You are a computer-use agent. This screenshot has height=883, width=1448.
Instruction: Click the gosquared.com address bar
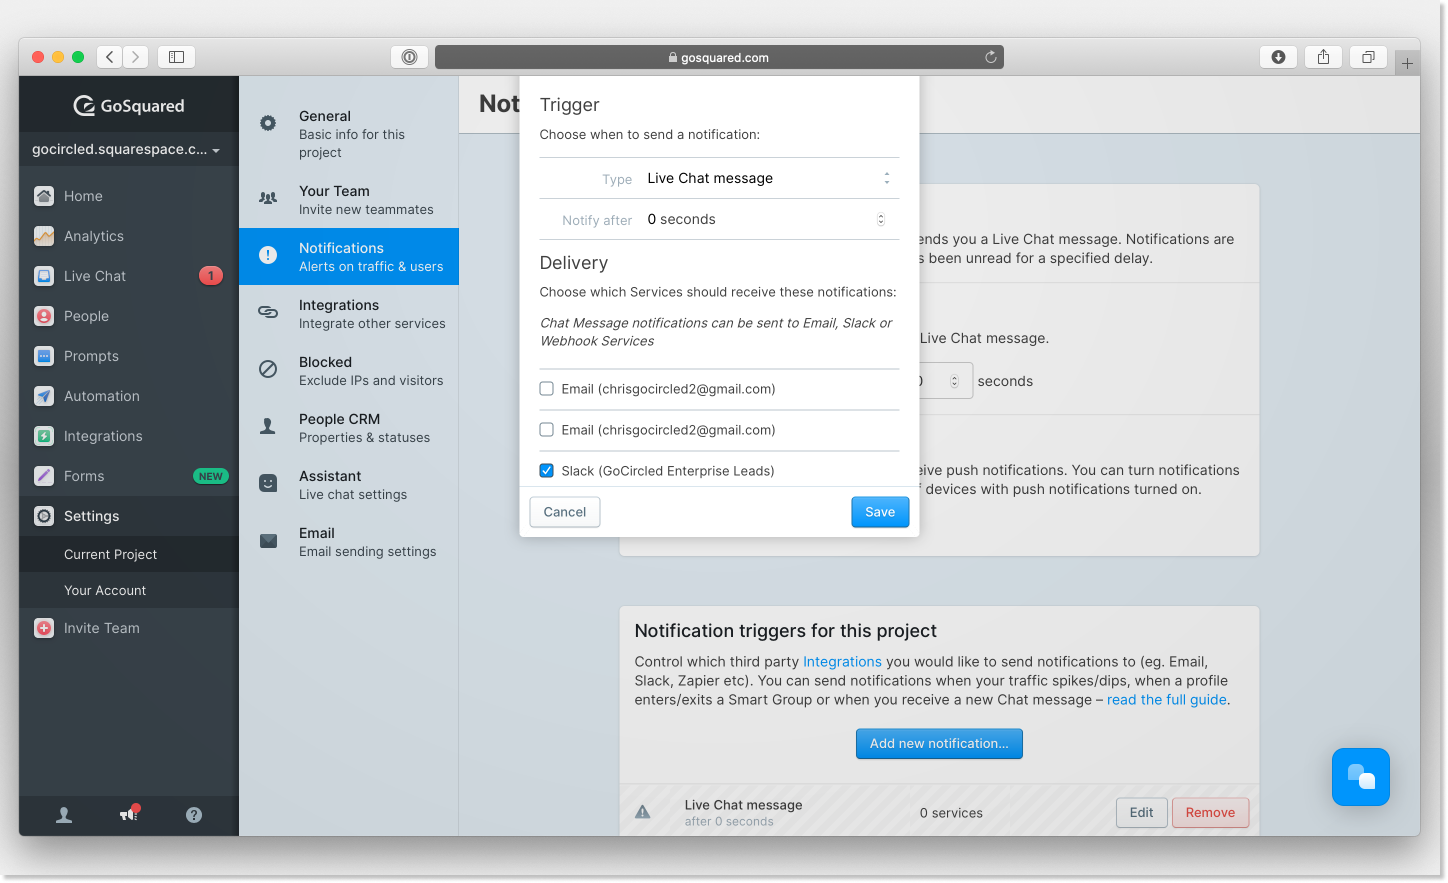[719, 57]
